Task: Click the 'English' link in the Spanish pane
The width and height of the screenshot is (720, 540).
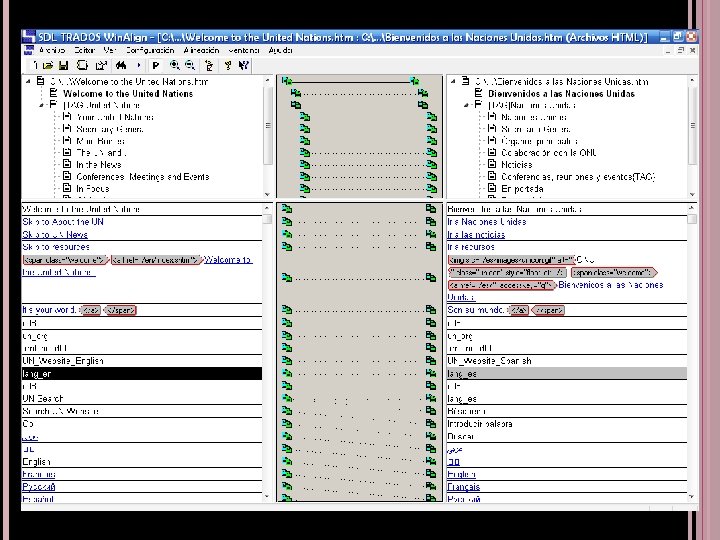Action: coord(461,474)
